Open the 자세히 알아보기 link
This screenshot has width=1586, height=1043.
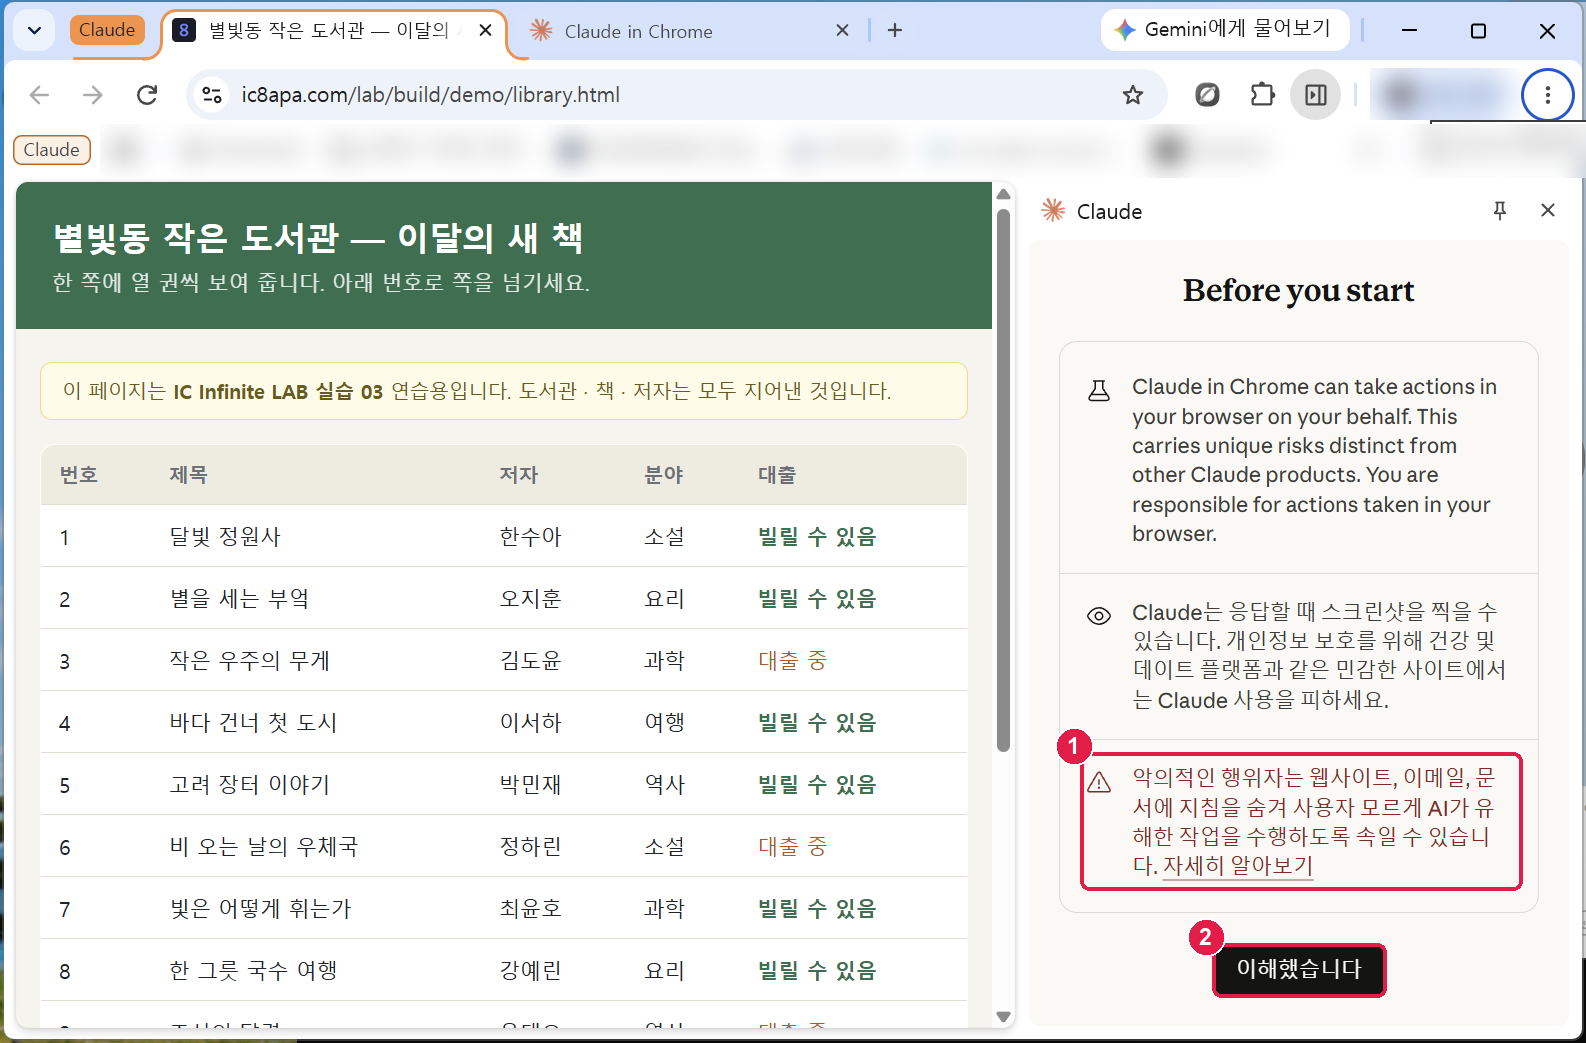coord(1237,866)
